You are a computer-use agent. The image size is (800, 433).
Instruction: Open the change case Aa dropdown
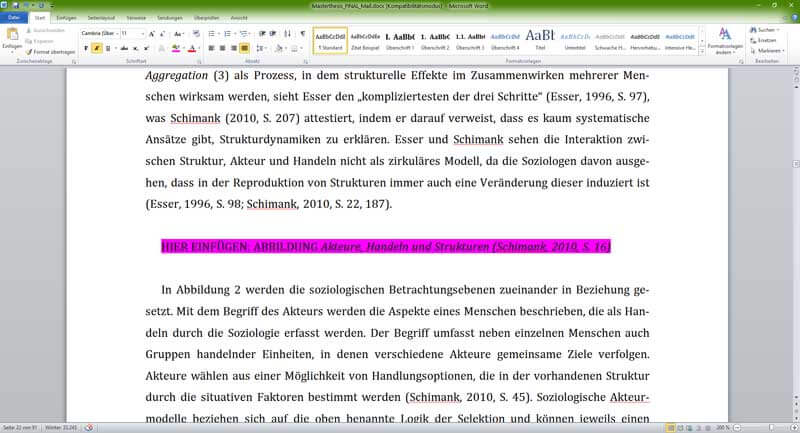(x=178, y=34)
